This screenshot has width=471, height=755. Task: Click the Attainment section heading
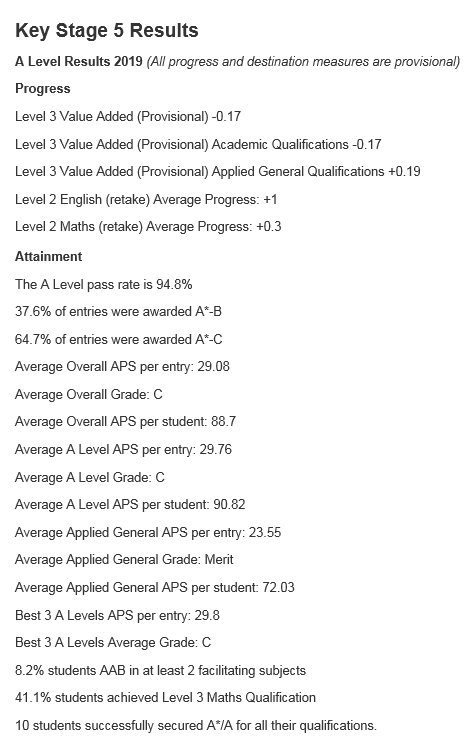point(49,256)
